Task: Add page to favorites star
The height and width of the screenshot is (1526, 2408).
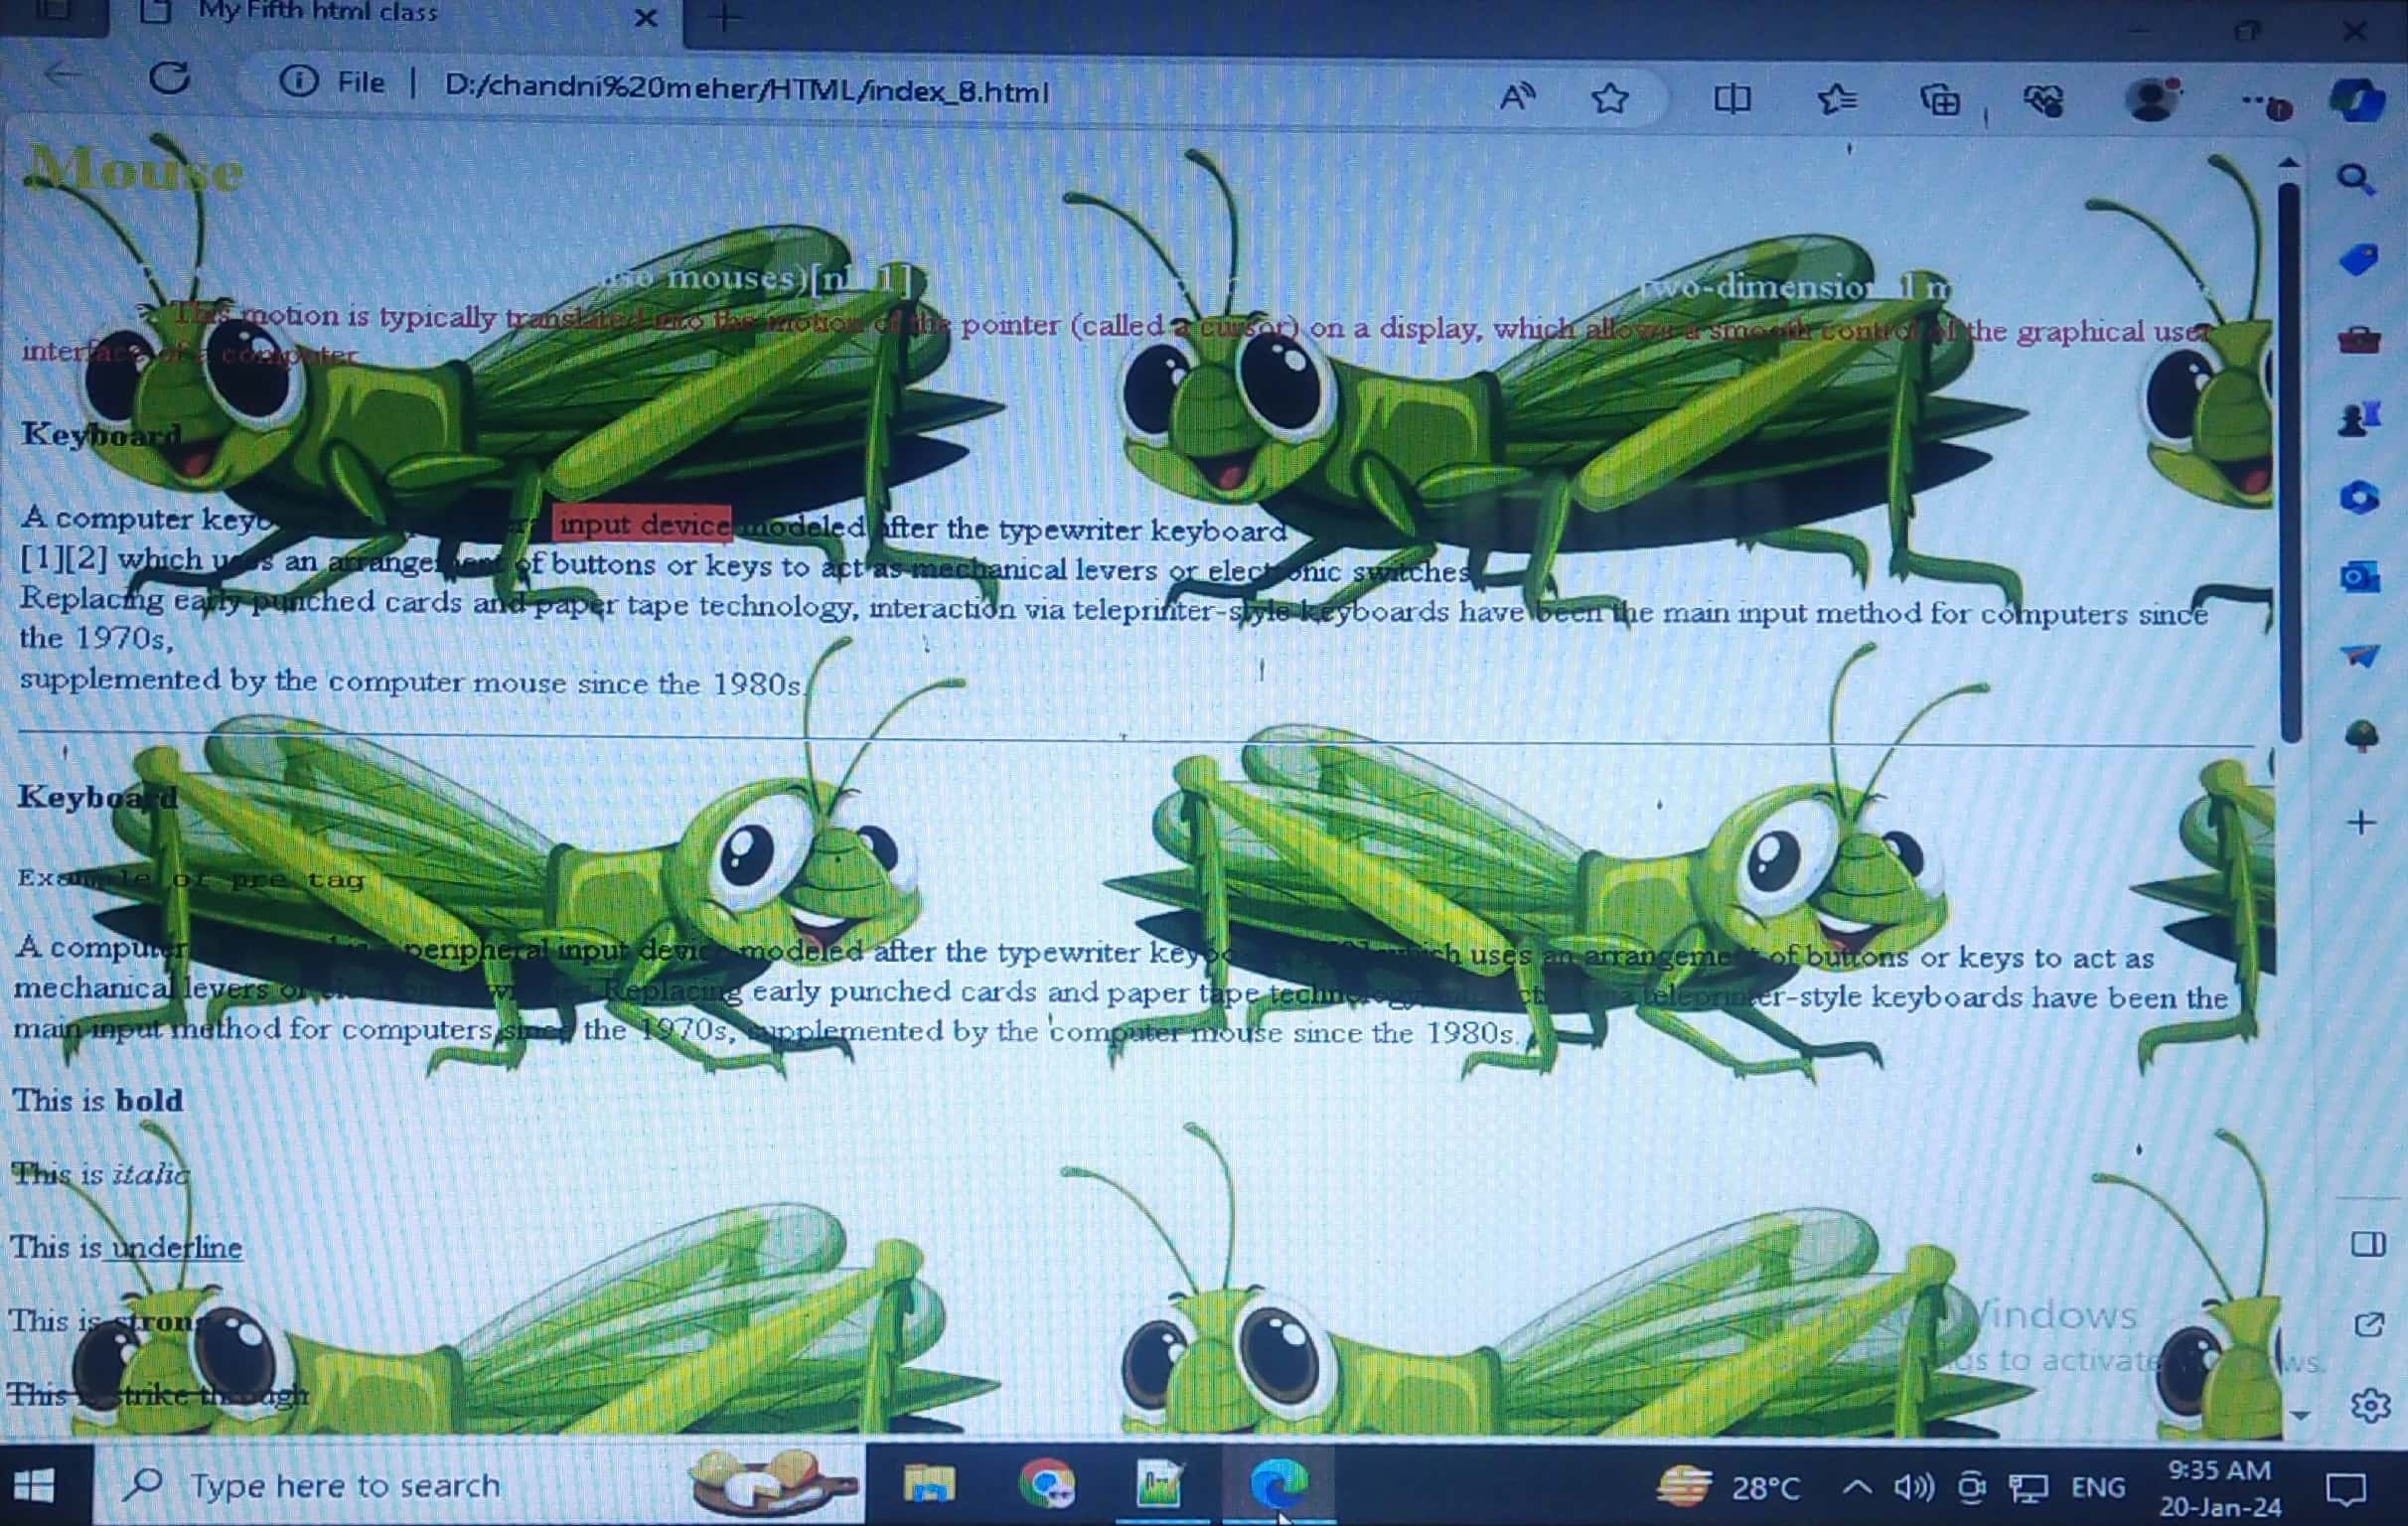Action: pos(1610,99)
